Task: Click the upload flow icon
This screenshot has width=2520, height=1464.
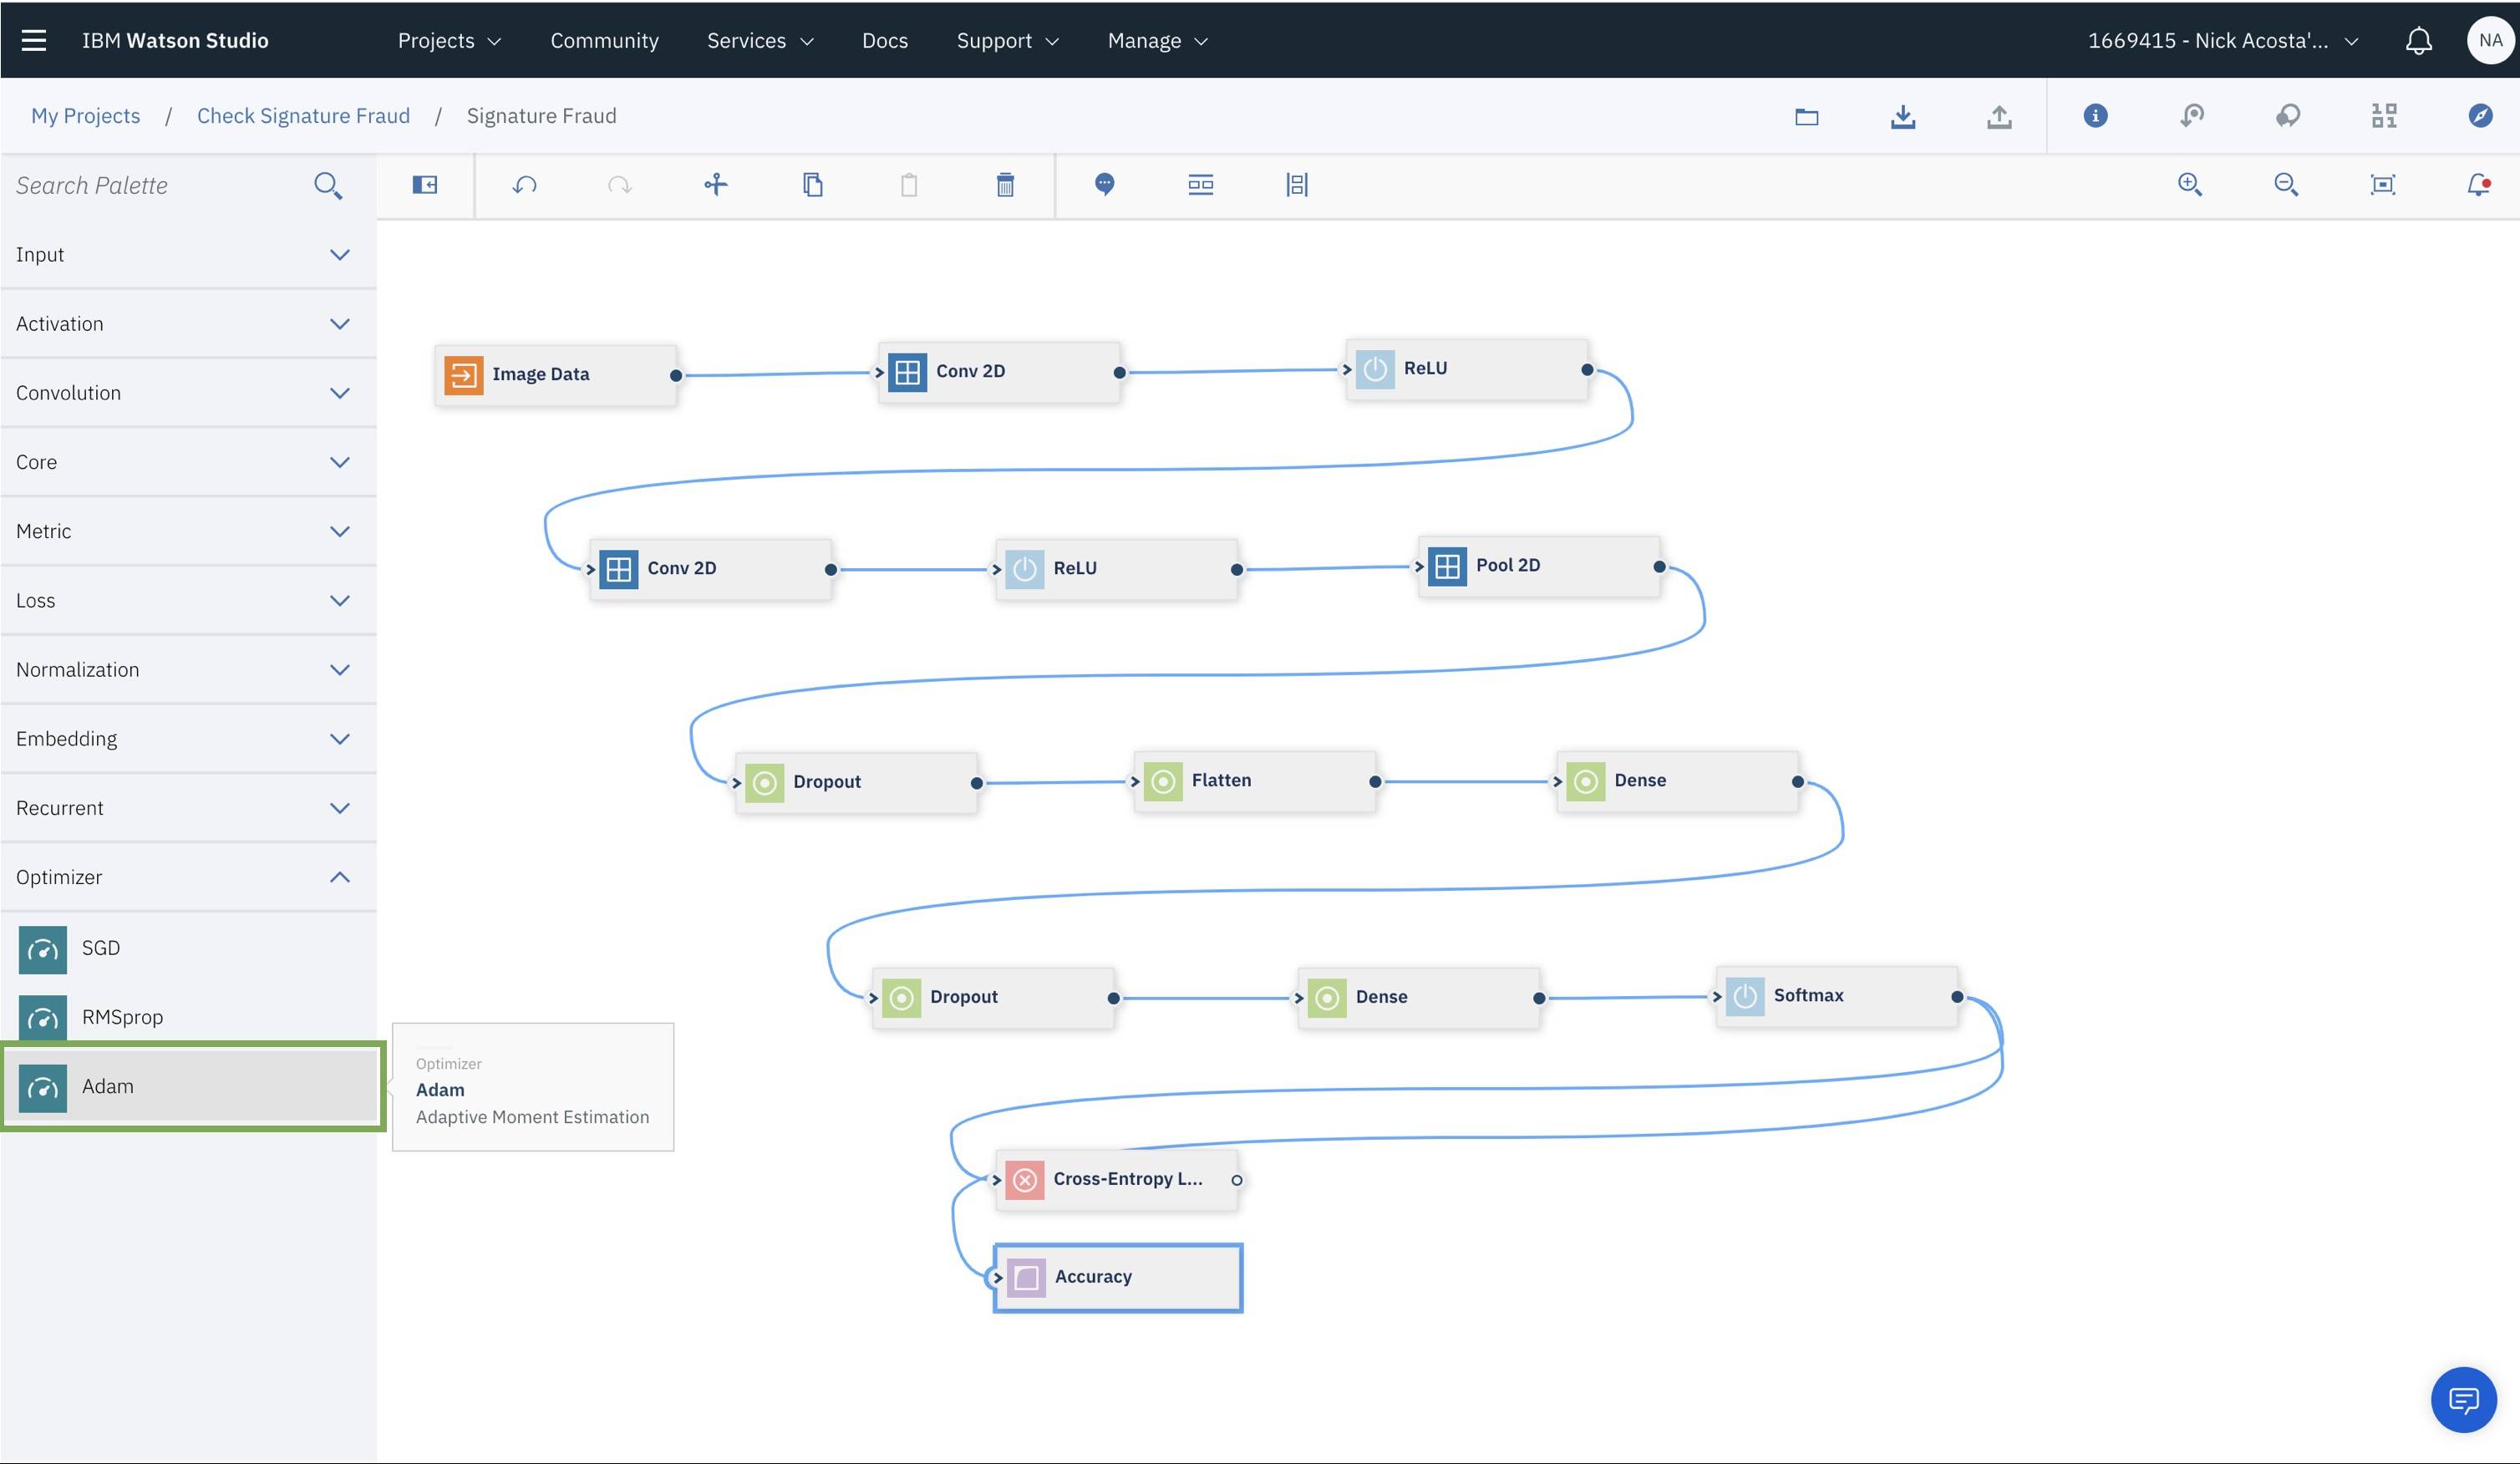Action: (x=1999, y=116)
